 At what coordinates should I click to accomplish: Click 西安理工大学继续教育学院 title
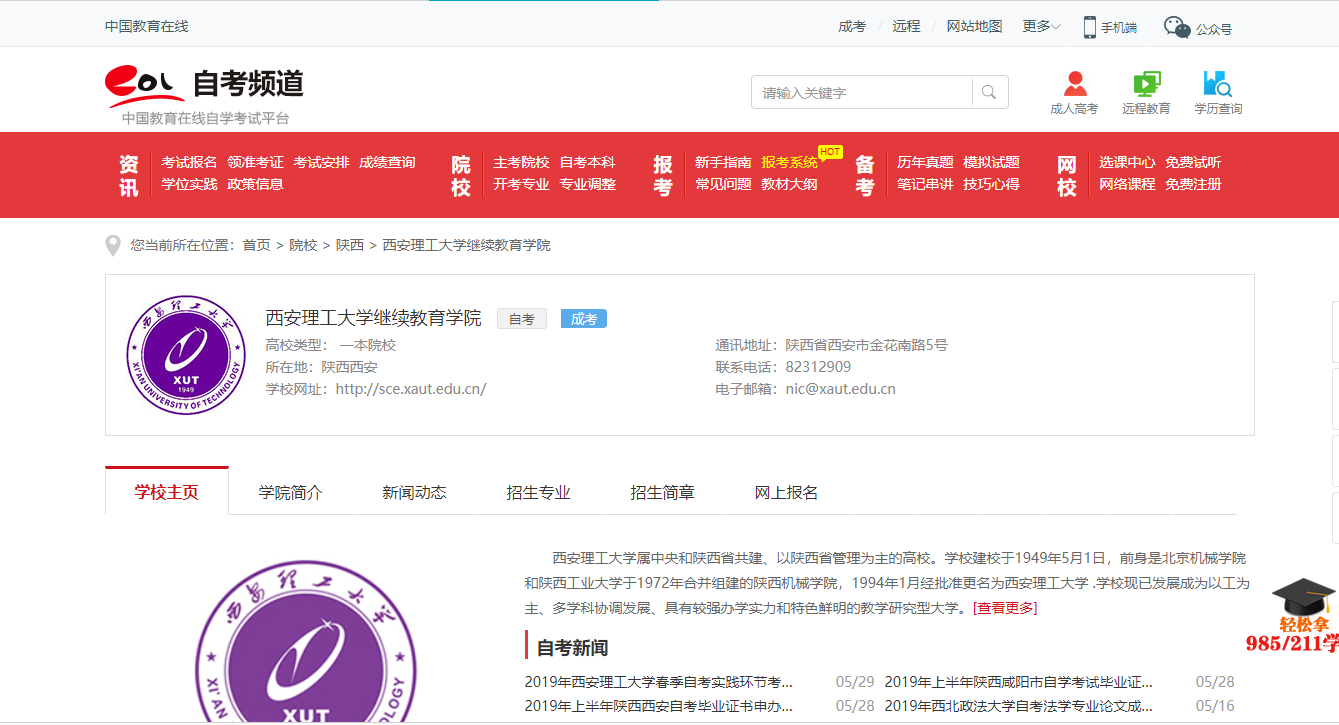point(373,318)
